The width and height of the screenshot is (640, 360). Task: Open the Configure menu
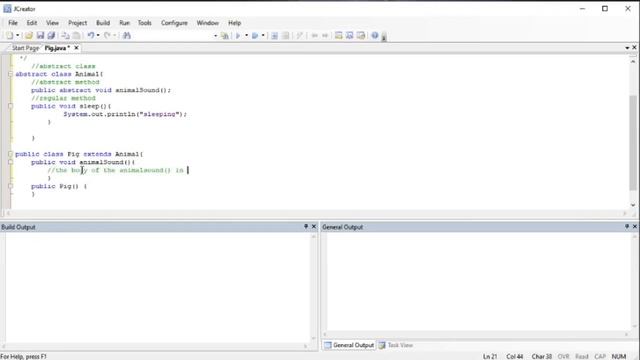point(174,23)
